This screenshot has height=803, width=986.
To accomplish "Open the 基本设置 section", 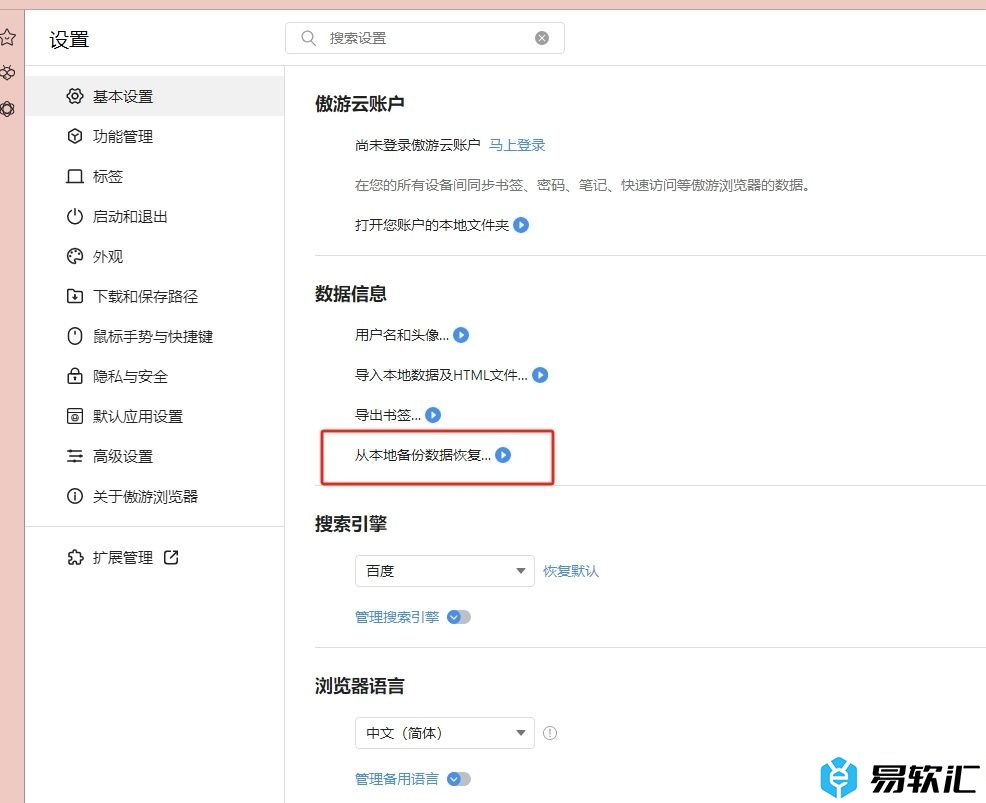I will (155, 96).
